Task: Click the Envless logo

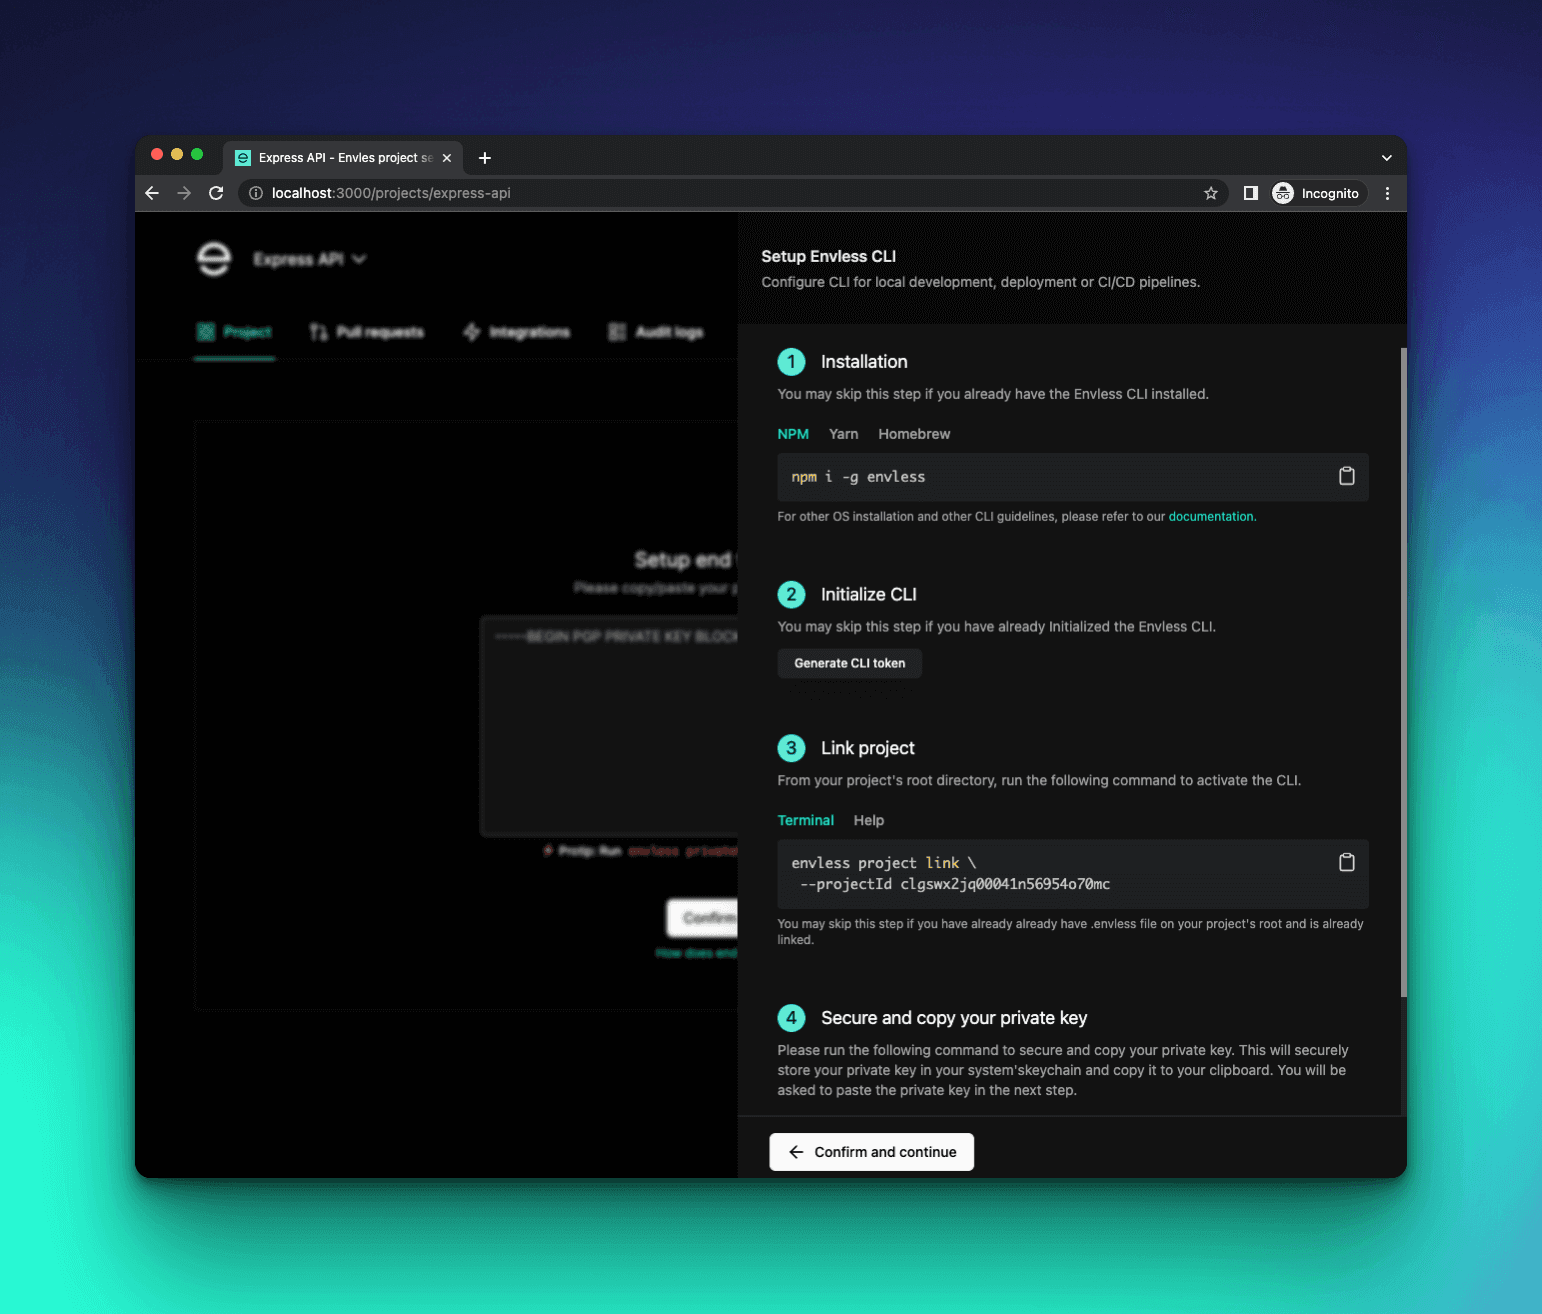Action: [214, 259]
